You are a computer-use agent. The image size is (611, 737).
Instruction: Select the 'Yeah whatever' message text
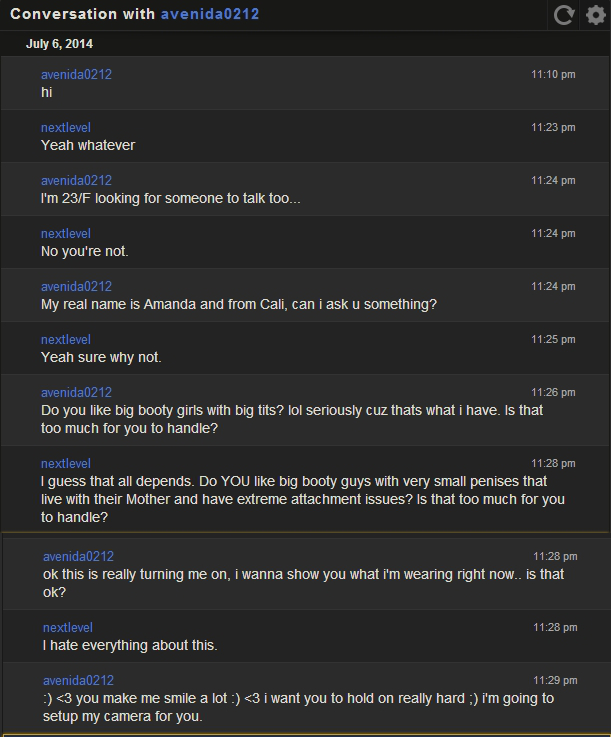[88, 145]
